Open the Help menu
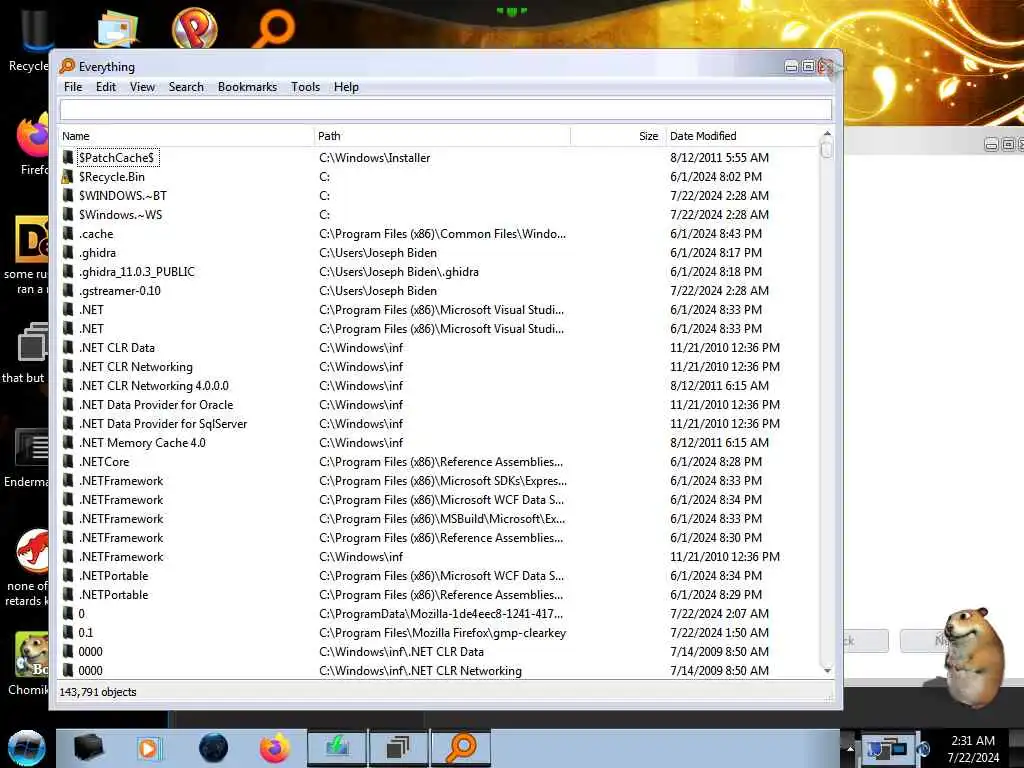Image resolution: width=1024 pixels, height=768 pixels. [x=346, y=87]
